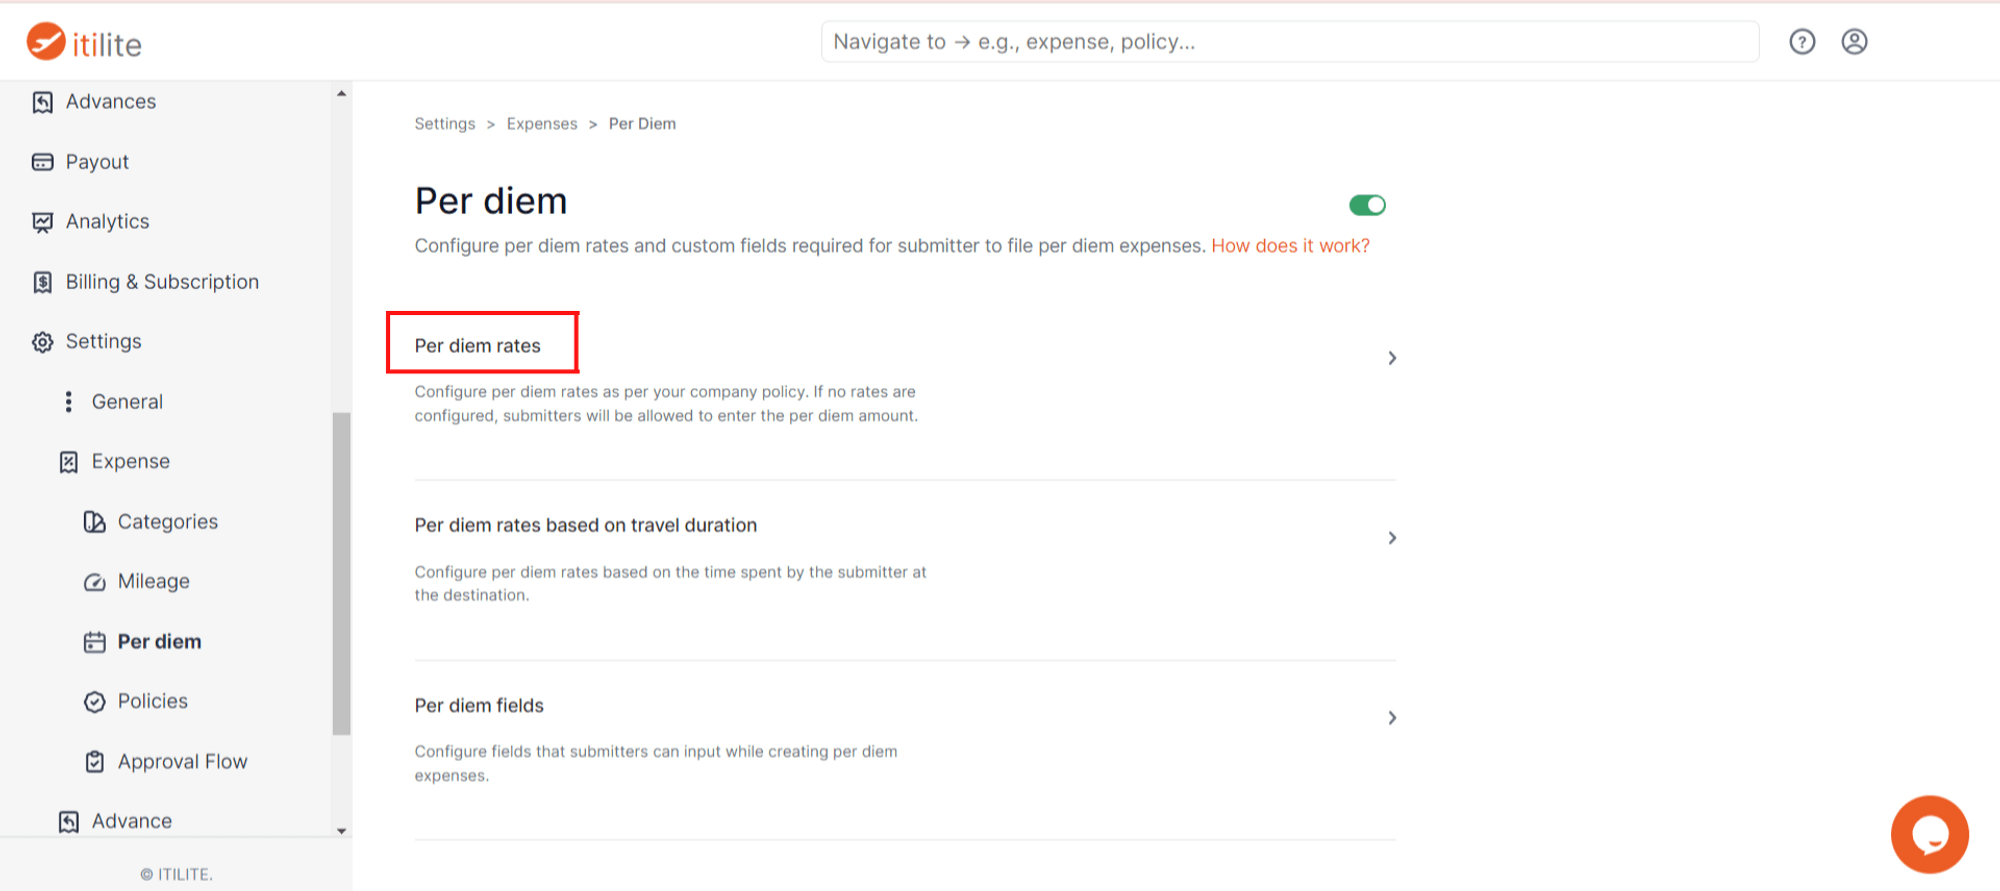This screenshot has width=2000, height=891.
Task: Click the Payout card icon
Action: [x=42, y=162]
